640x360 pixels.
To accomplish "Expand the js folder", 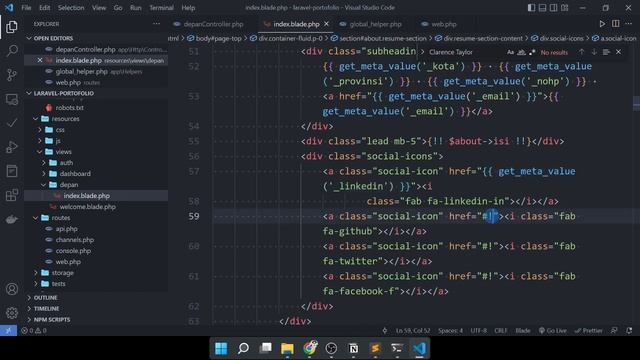I will (x=40, y=141).
